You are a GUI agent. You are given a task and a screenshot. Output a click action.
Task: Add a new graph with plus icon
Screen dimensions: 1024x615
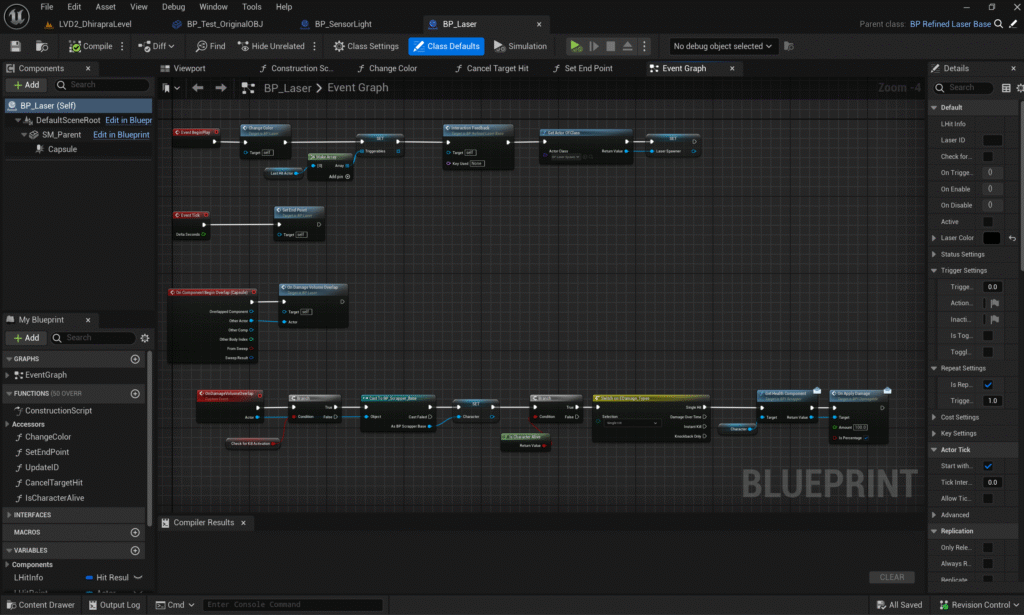pos(135,359)
